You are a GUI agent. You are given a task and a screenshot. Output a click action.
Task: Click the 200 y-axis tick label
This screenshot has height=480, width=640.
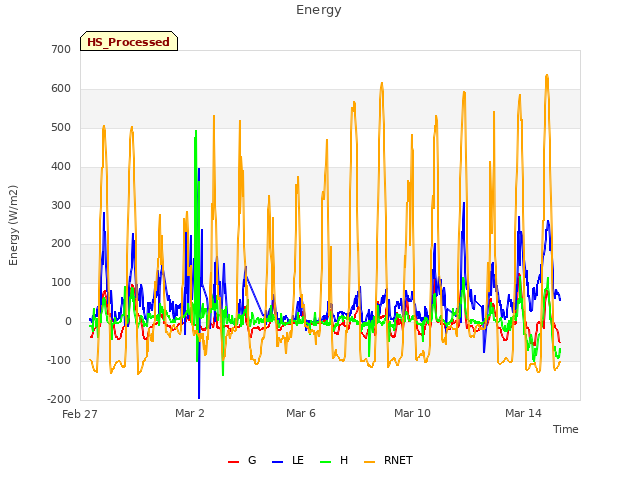tap(61, 244)
